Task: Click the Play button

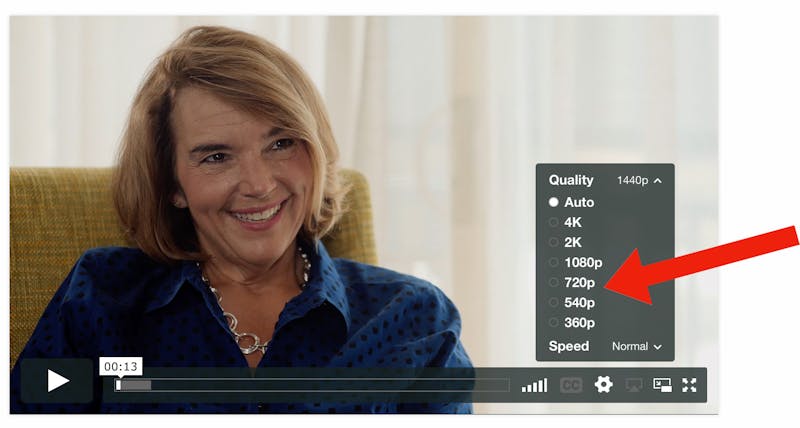Action: pos(57,381)
